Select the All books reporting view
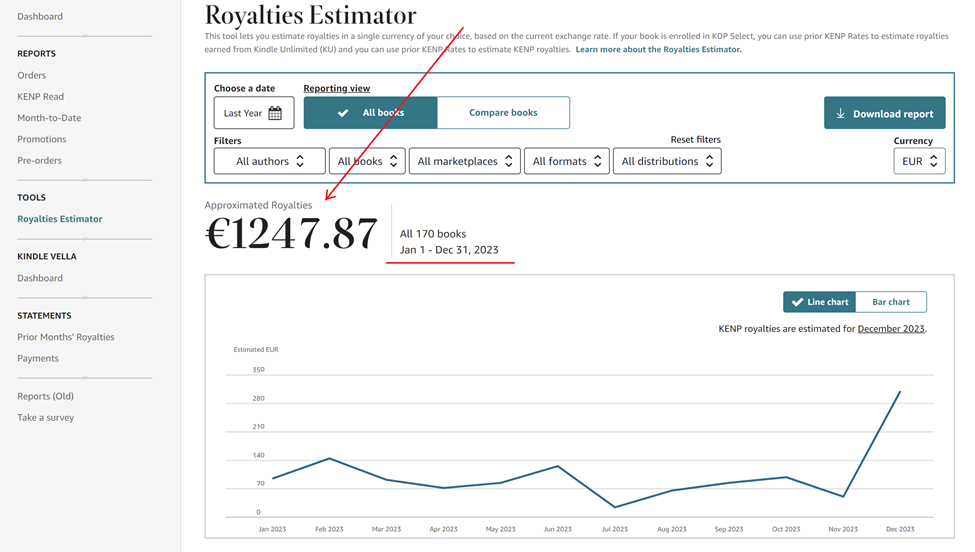This screenshot has height=552, width=975. [x=370, y=113]
